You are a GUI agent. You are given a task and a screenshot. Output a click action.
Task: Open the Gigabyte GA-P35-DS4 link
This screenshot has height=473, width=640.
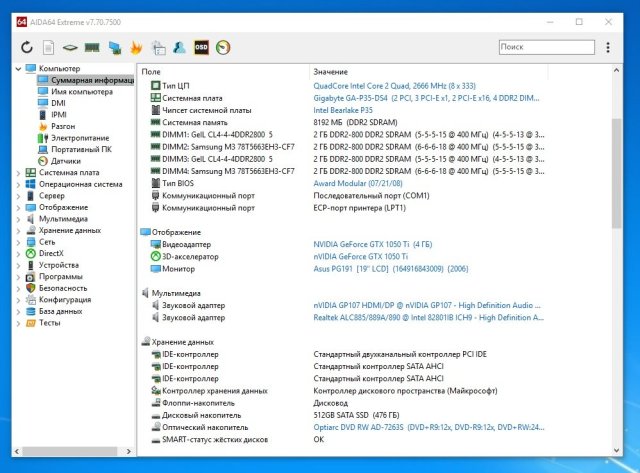click(426, 98)
